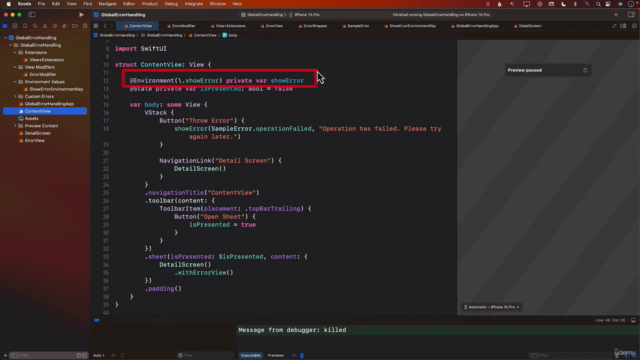Go forward in editor history
This screenshot has width=640, height=360.
pos(111,26)
